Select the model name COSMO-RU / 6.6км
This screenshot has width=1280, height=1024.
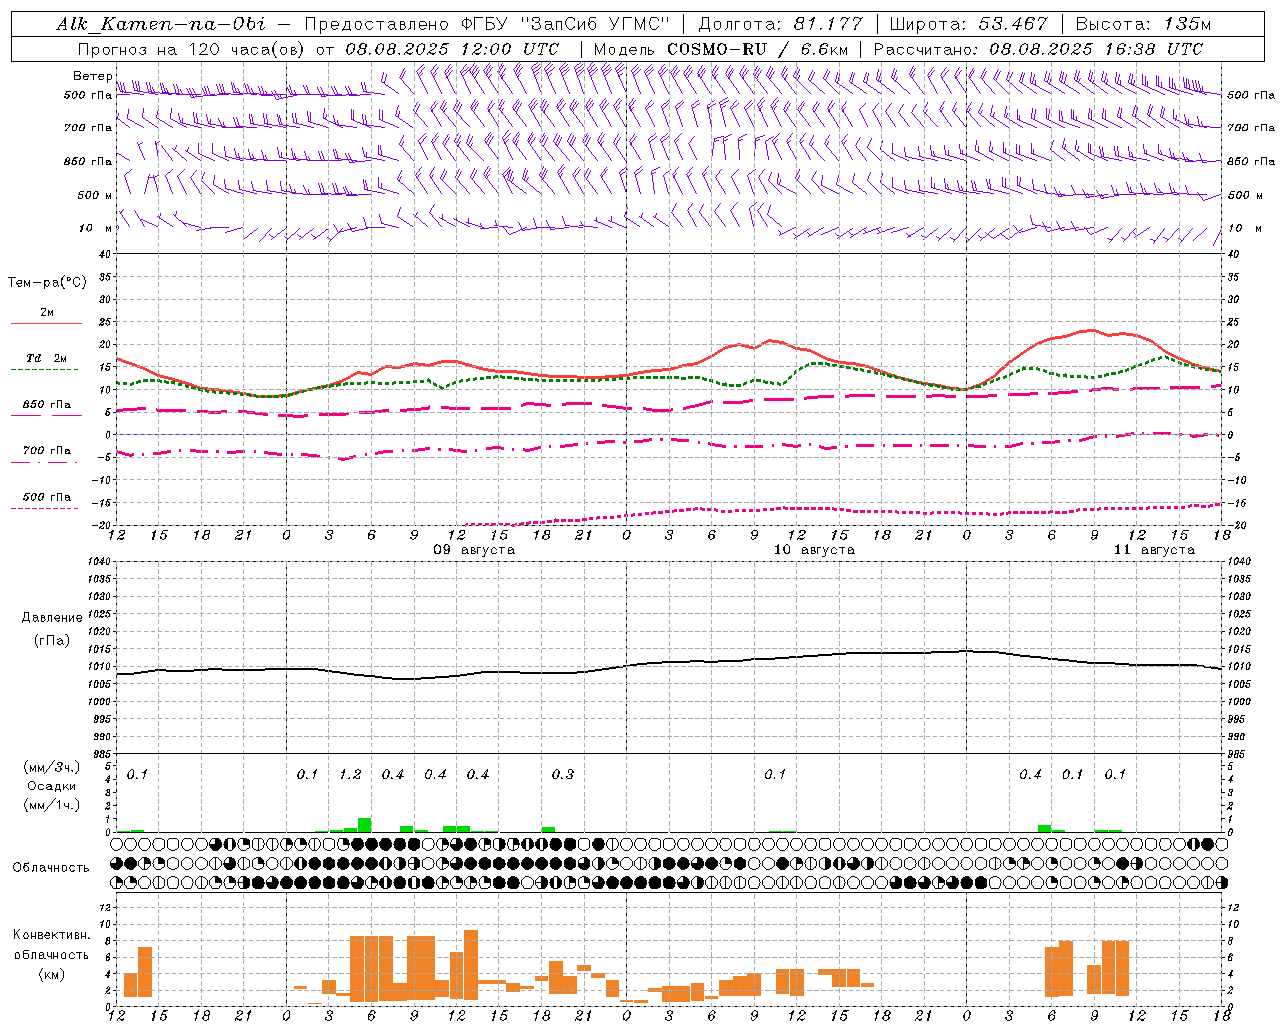coord(758,49)
